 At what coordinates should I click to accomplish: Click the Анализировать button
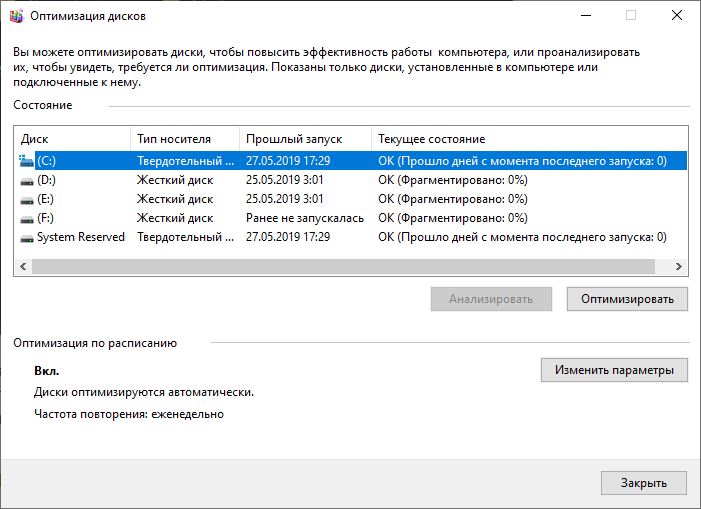pyautogui.click(x=491, y=299)
